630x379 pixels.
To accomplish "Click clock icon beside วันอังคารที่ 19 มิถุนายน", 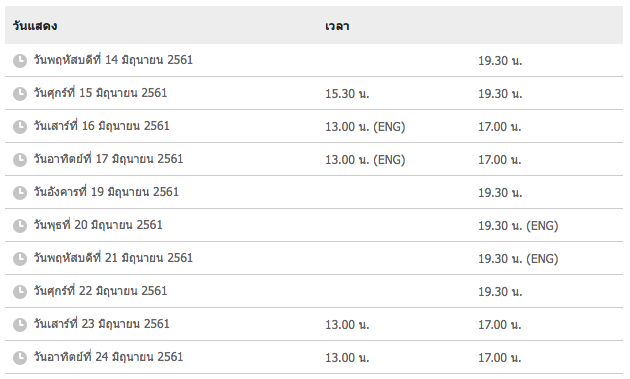I will point(20,193).
